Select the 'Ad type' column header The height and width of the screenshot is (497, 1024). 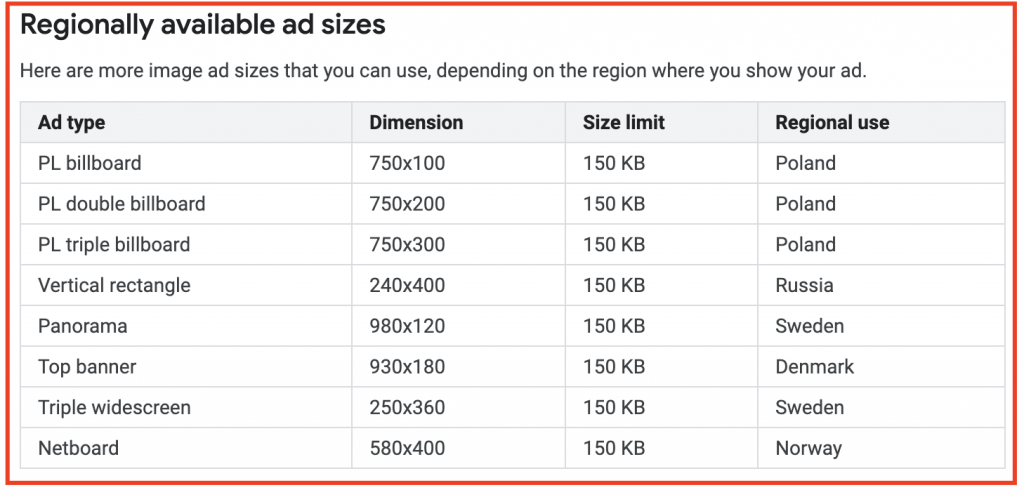click(71, 123)
